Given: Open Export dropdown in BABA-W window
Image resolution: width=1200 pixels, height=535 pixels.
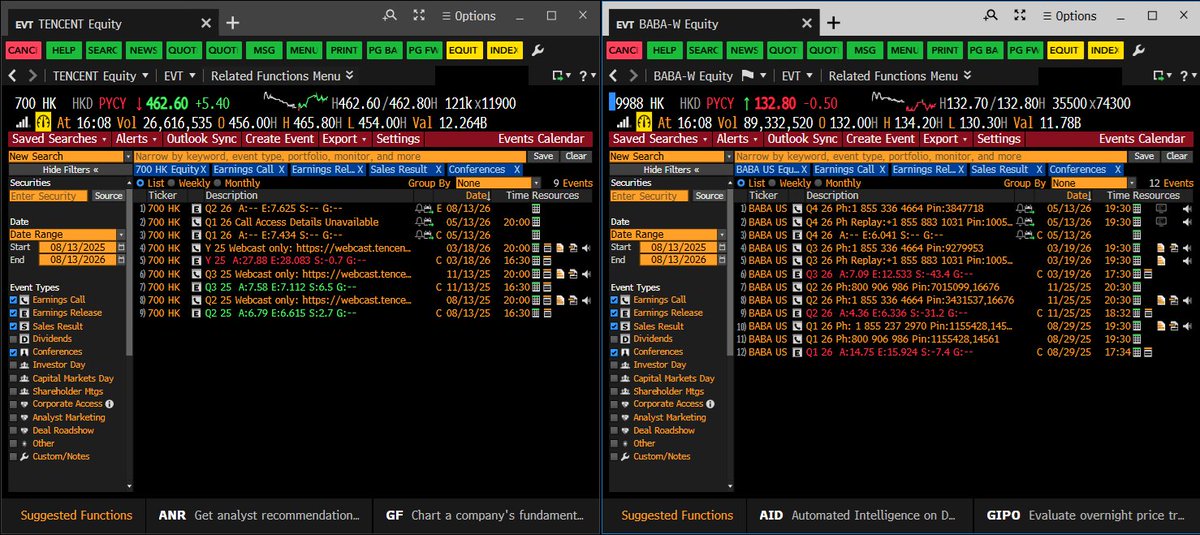Looking at the screenshot, I should [944, 139].
